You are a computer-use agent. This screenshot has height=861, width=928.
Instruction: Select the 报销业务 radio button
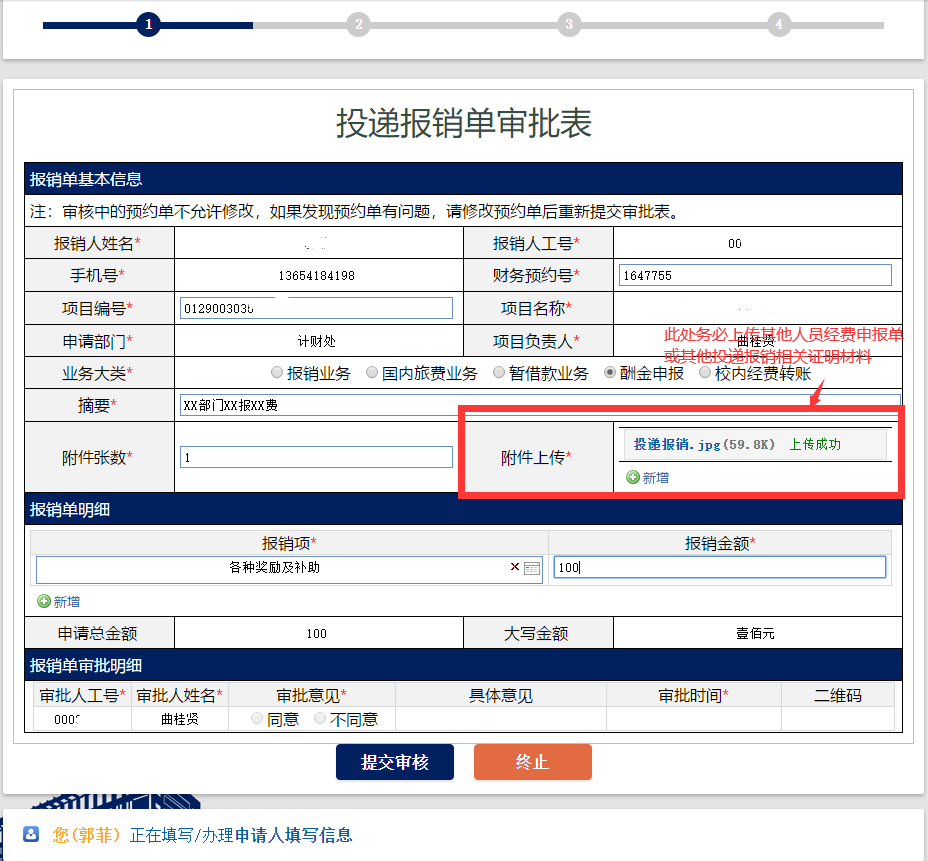(277, 373)
